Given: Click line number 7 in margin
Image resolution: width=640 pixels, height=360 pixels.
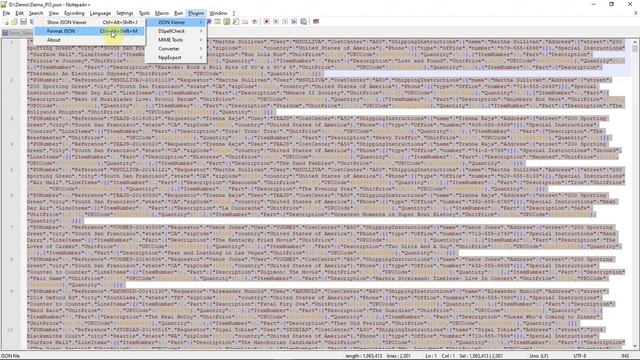Looking at the screenshot, I should [x=11, y=227].
